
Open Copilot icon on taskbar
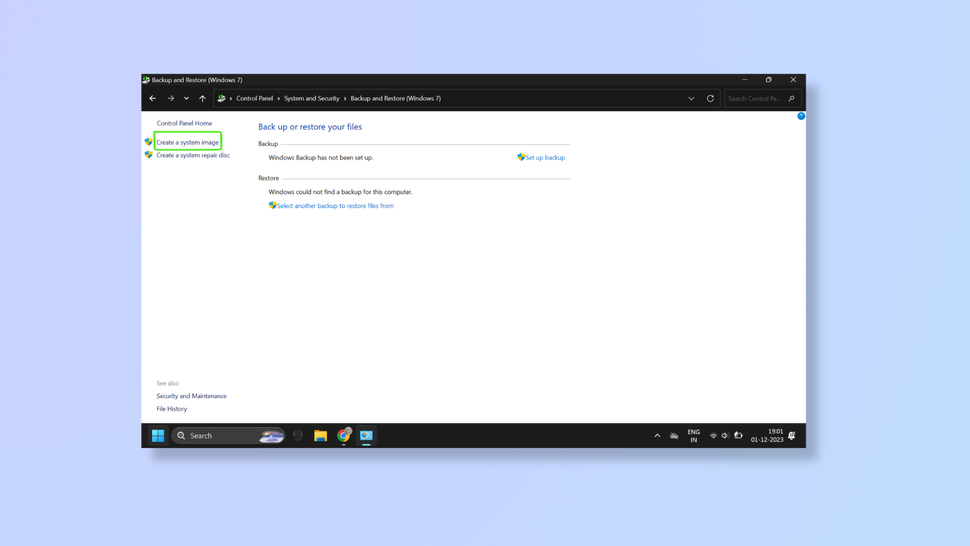pyautogui.click(x=298, y=435)
